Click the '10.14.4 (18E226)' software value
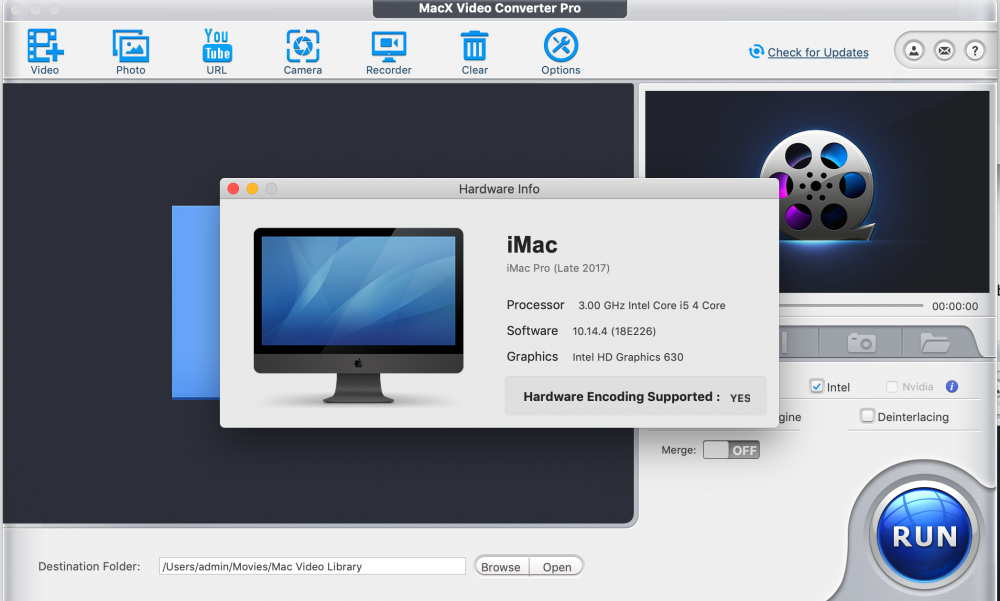1000x601 pixels. pyautogui.click(x=614, y=331)
